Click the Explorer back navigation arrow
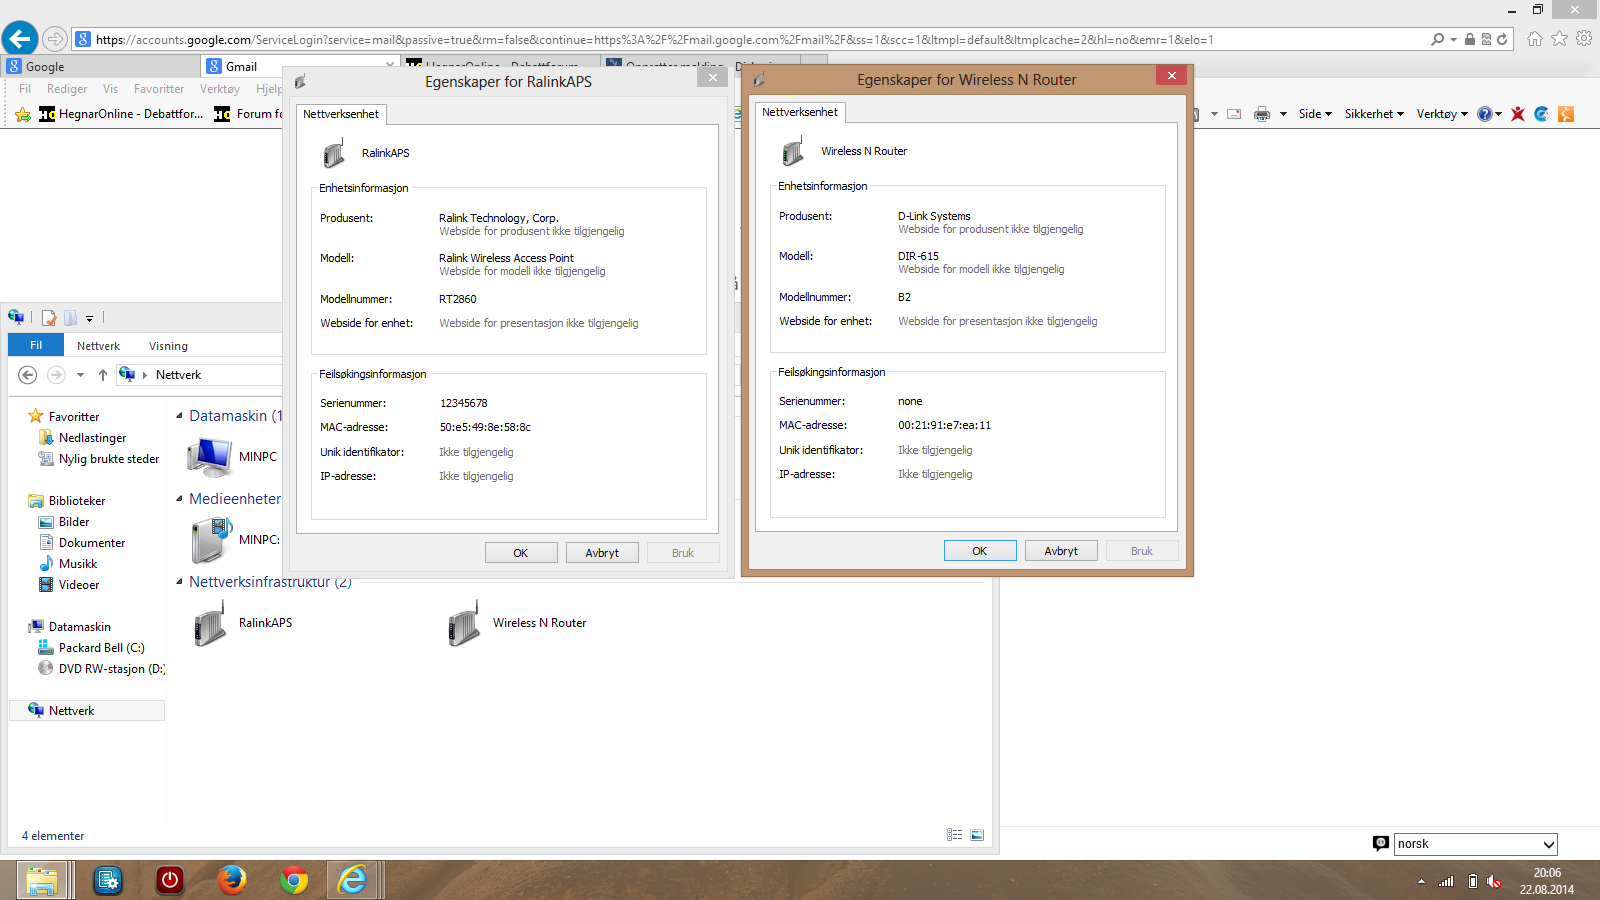Image resolution: width=1600 pixels, height=900 pixels. pyautogui.click(x=28, y=375)
